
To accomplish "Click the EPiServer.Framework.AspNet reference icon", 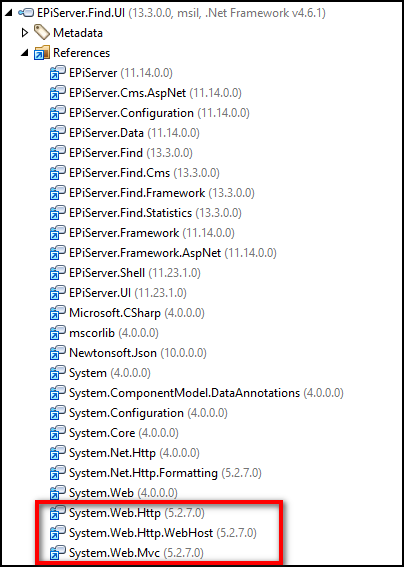I will tap(58, 253).
